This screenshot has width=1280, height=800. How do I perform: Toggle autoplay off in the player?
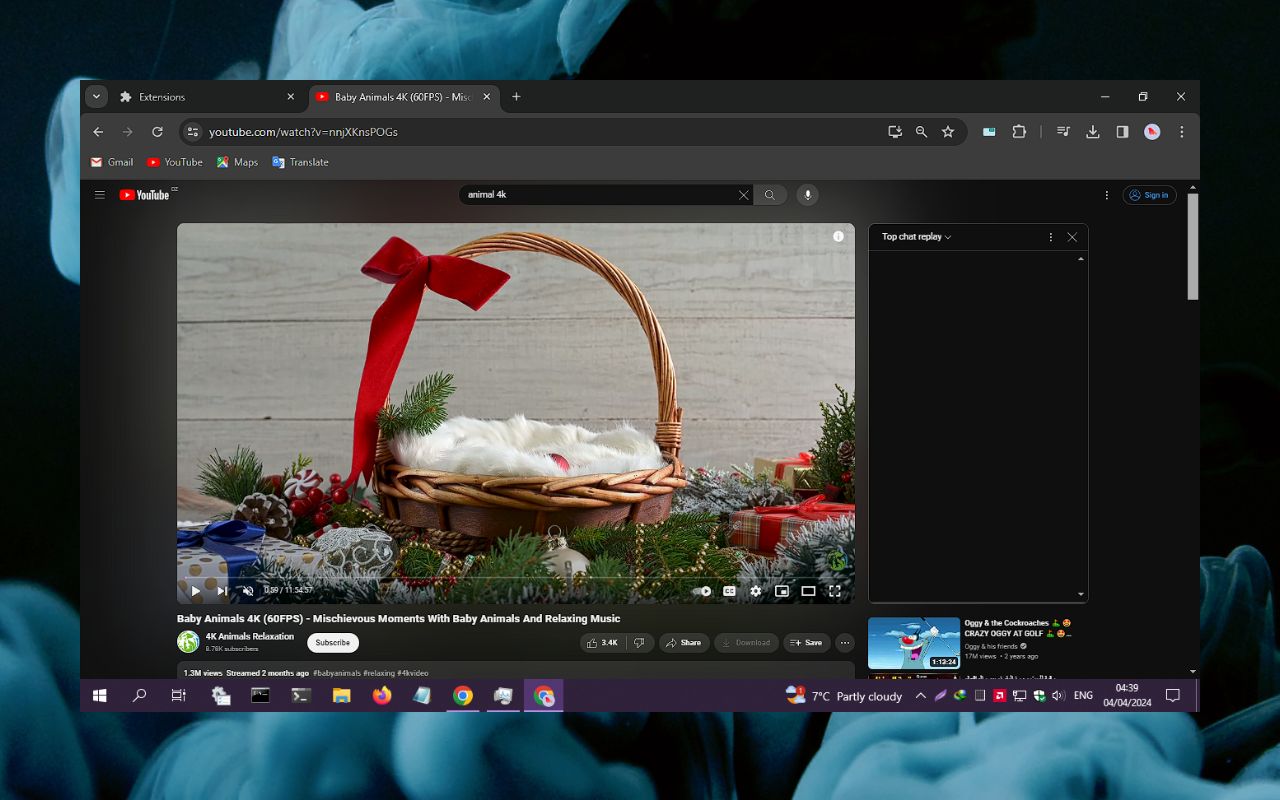[703, 591]
